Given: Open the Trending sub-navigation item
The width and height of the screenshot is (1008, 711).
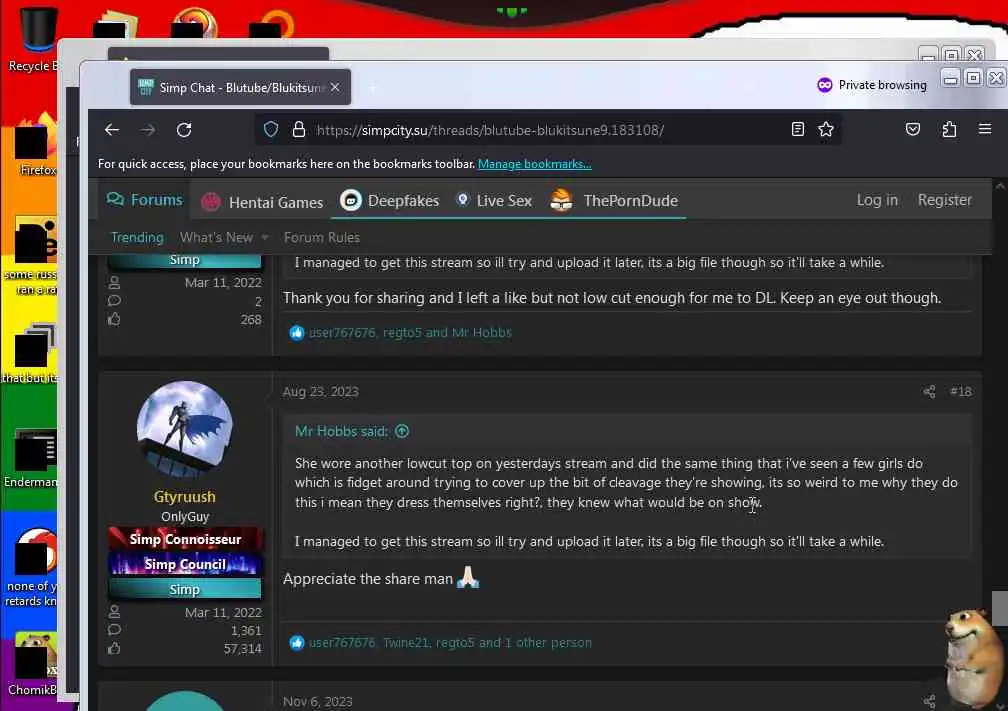Looking at the screenshot, I should point(138,237).
